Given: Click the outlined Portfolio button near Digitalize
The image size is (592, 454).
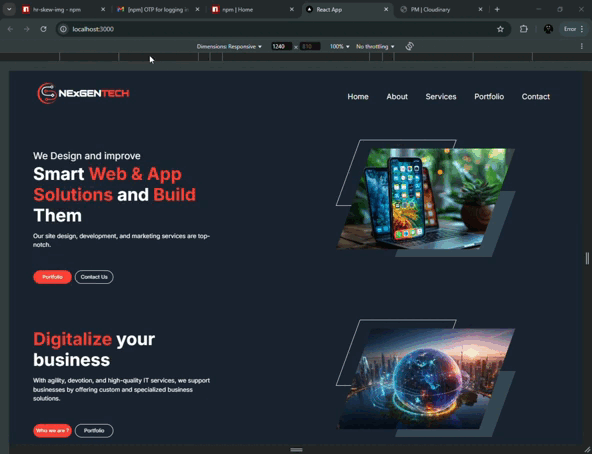Looking at the screenshot, I should point(94,431).
